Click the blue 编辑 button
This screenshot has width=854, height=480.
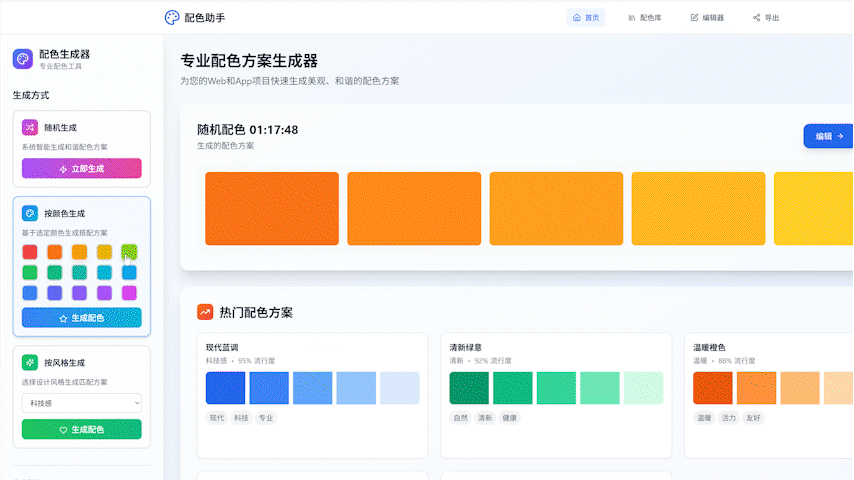point(828,136)
